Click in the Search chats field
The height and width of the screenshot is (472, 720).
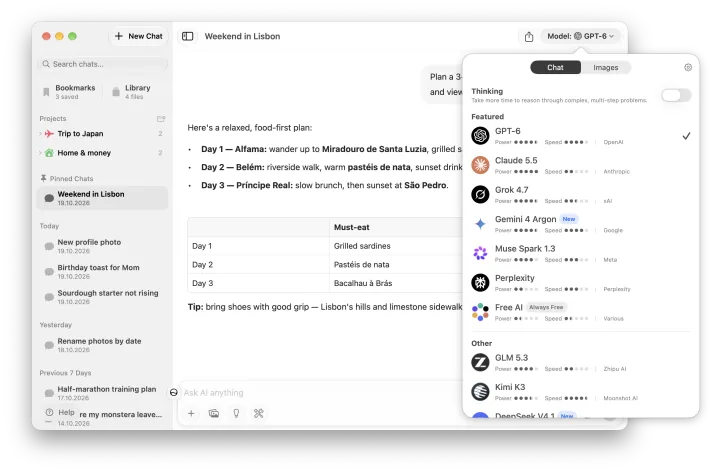[102, 64]
